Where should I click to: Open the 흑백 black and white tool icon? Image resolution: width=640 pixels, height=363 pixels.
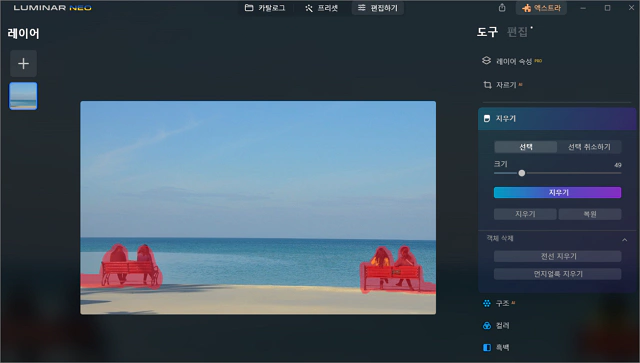[x=487, y=347]
